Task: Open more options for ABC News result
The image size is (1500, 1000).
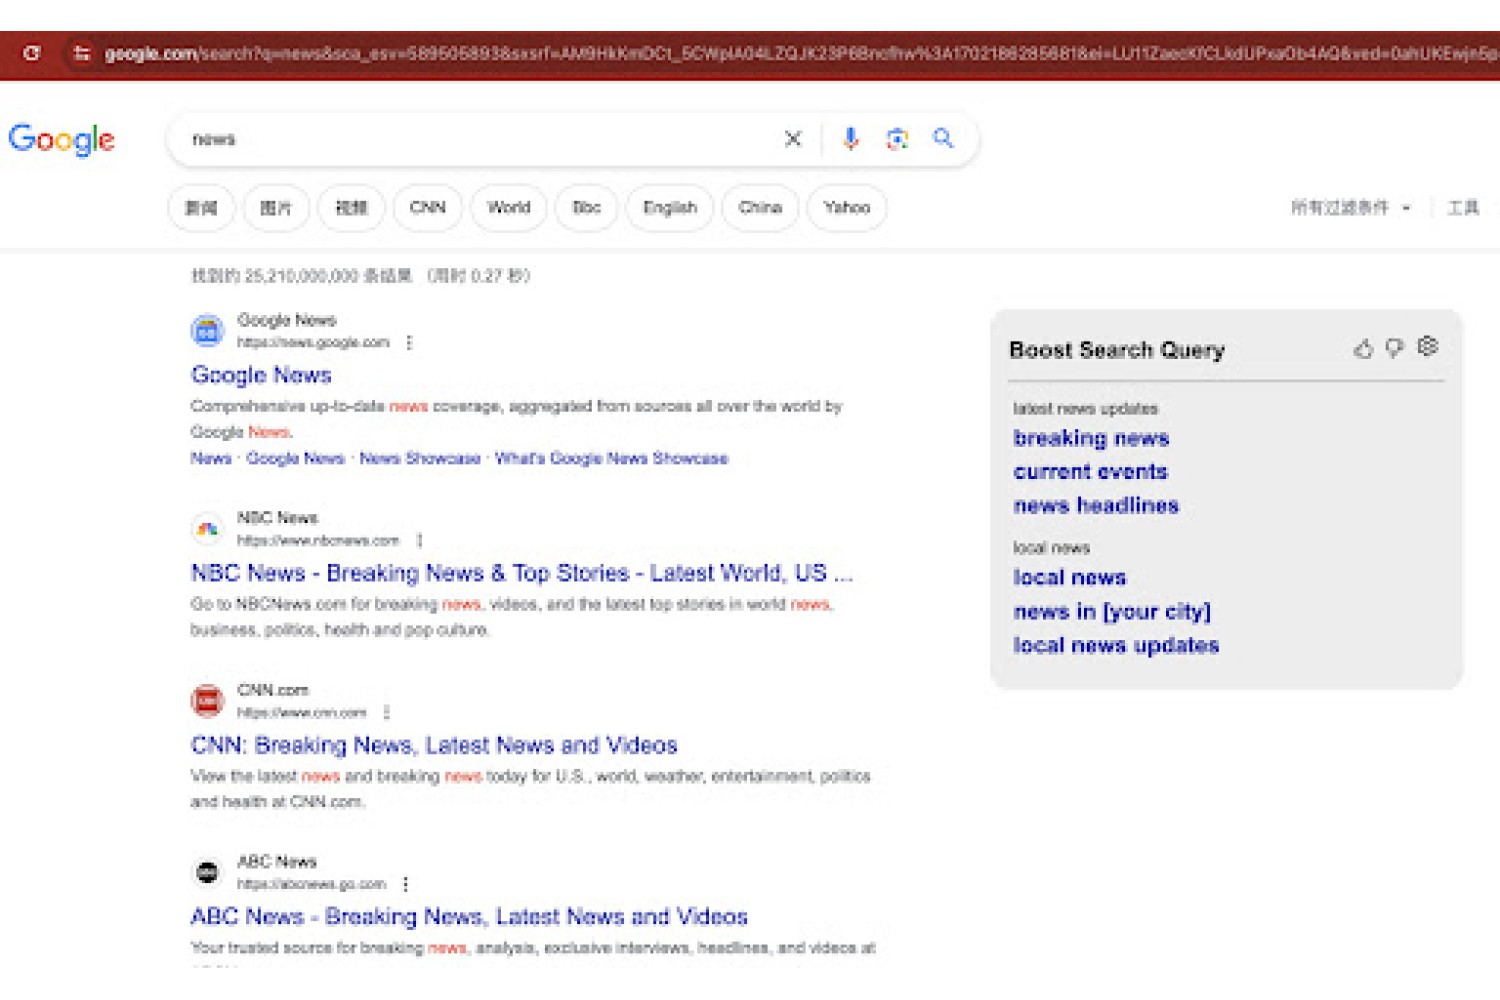Action: (405, 885)
